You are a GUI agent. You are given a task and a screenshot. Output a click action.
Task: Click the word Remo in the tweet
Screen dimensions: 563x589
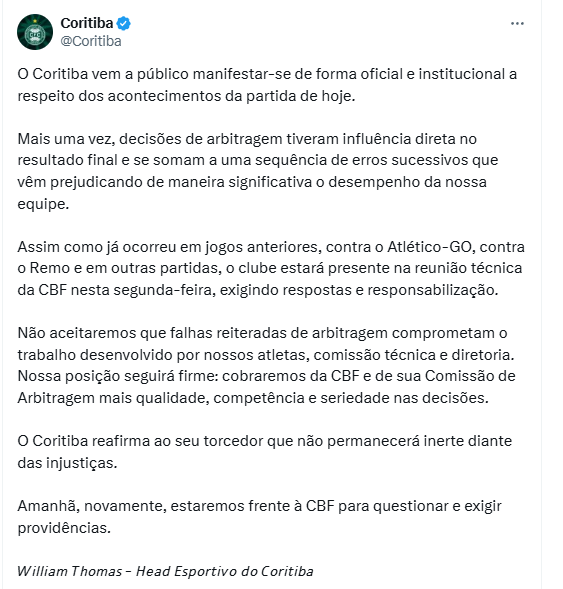pos(48,268)
